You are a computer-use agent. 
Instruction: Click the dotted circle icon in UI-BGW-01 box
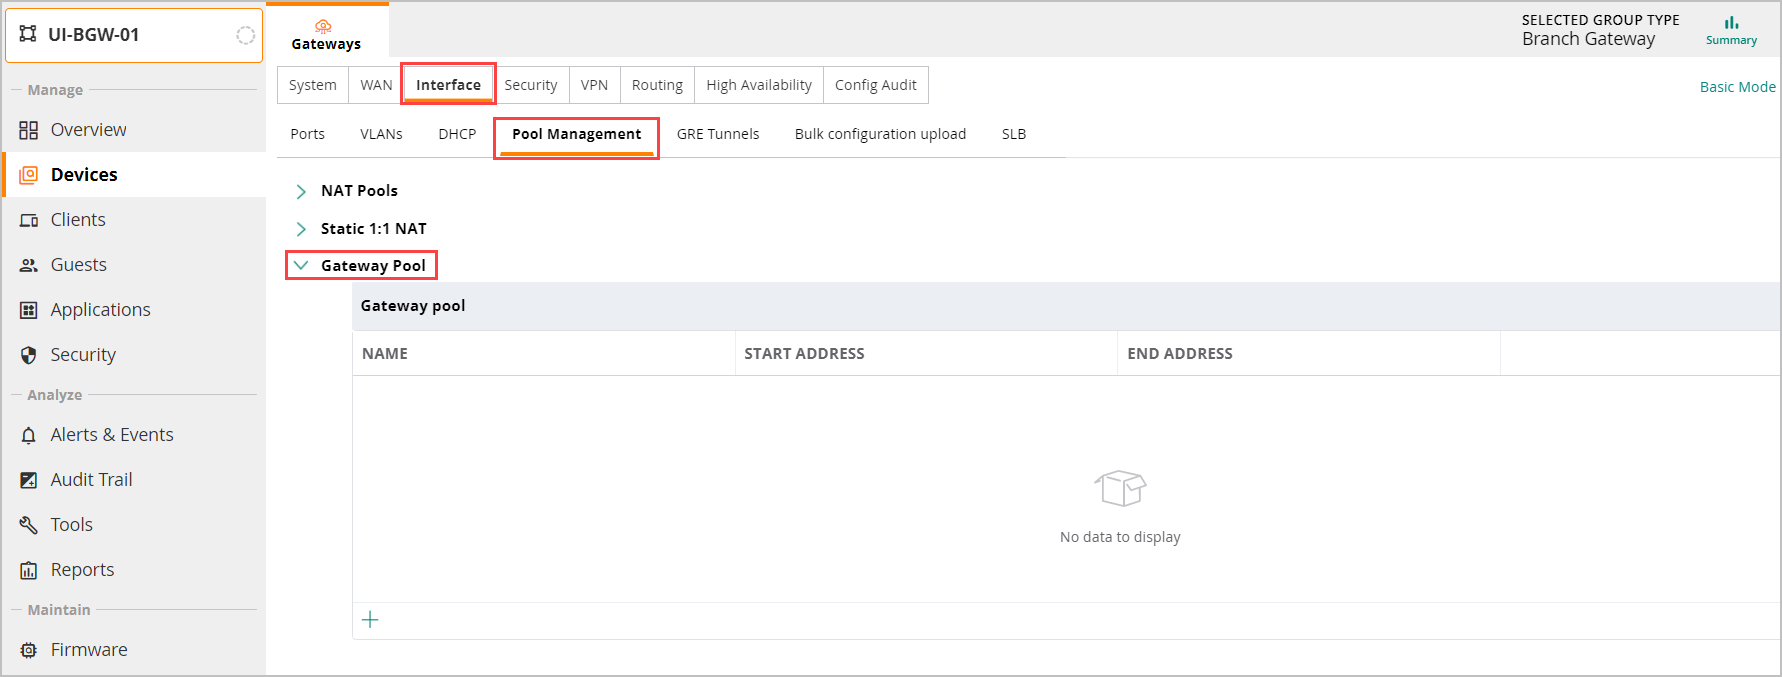click(245, 35)
